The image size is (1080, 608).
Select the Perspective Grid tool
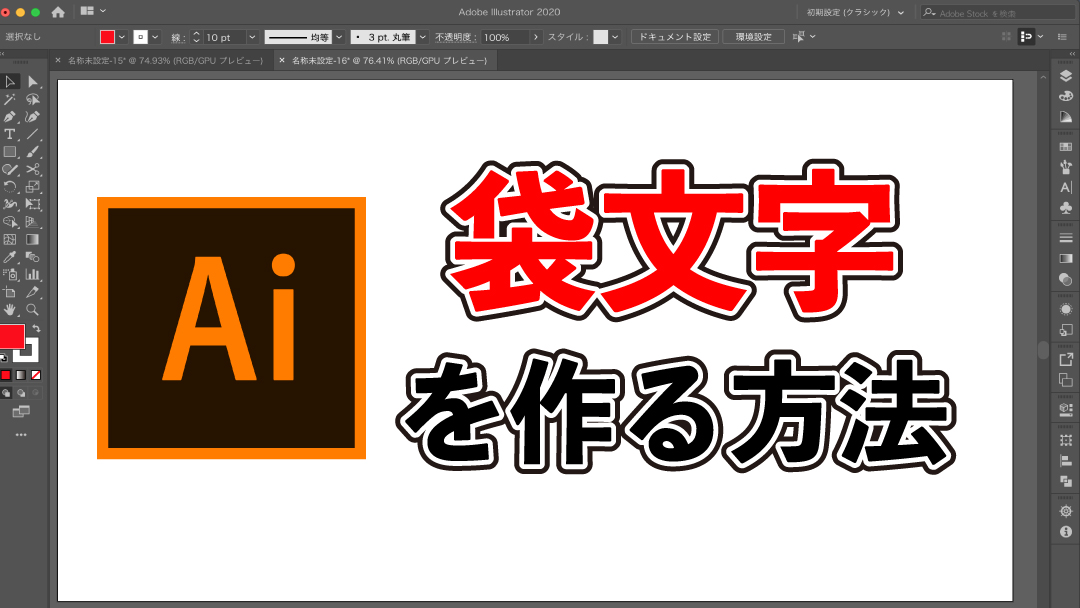(32, 222)
